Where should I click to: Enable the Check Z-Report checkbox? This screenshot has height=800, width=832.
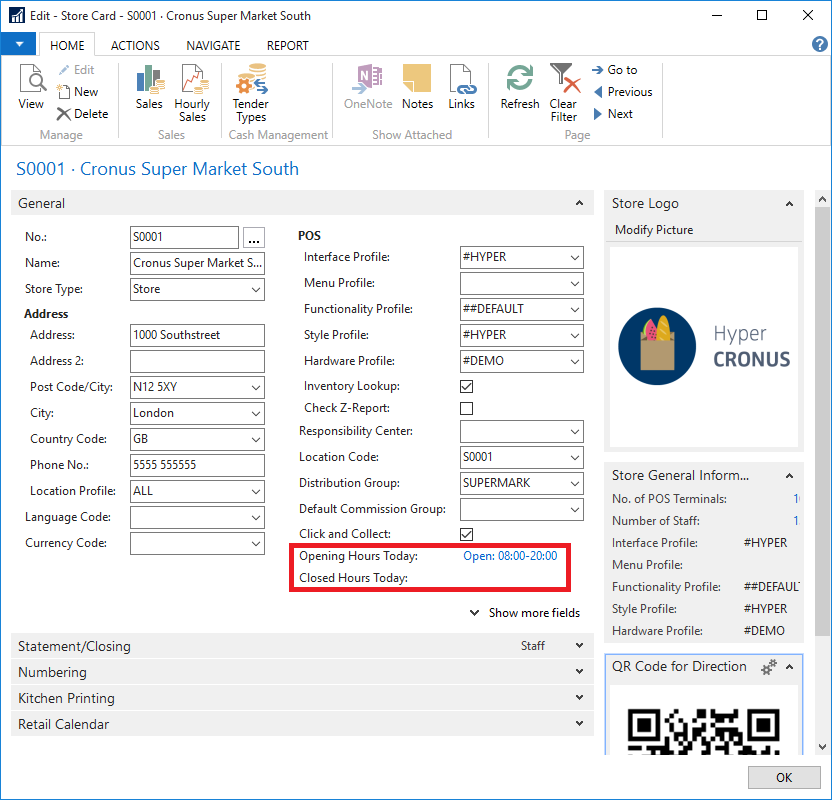tap(466, 408)
